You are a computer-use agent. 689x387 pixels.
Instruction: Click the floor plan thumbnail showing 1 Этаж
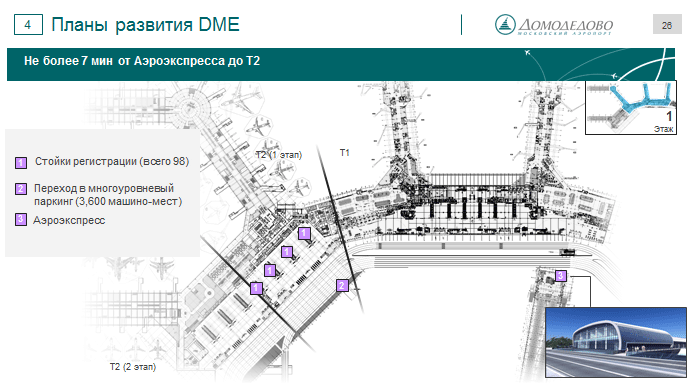[x=631, y=107]
